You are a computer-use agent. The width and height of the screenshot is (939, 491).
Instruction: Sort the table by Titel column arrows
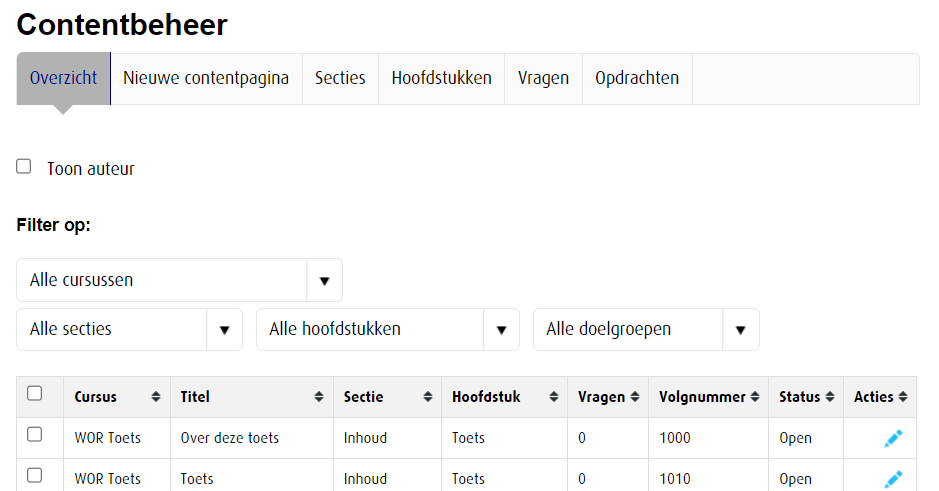(319, 397)
